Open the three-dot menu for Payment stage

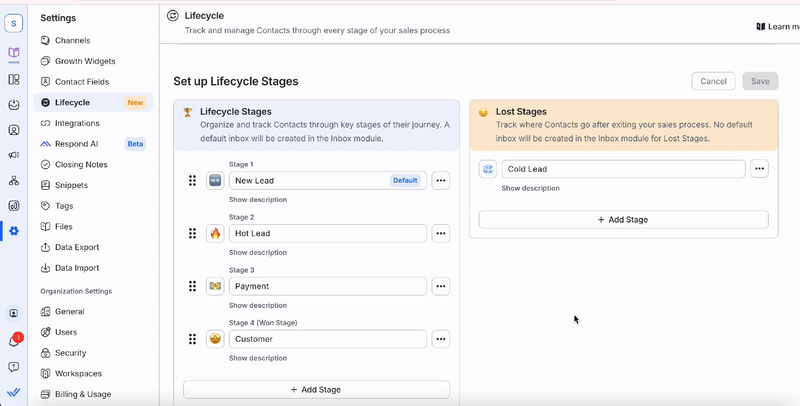pos(441,286)
